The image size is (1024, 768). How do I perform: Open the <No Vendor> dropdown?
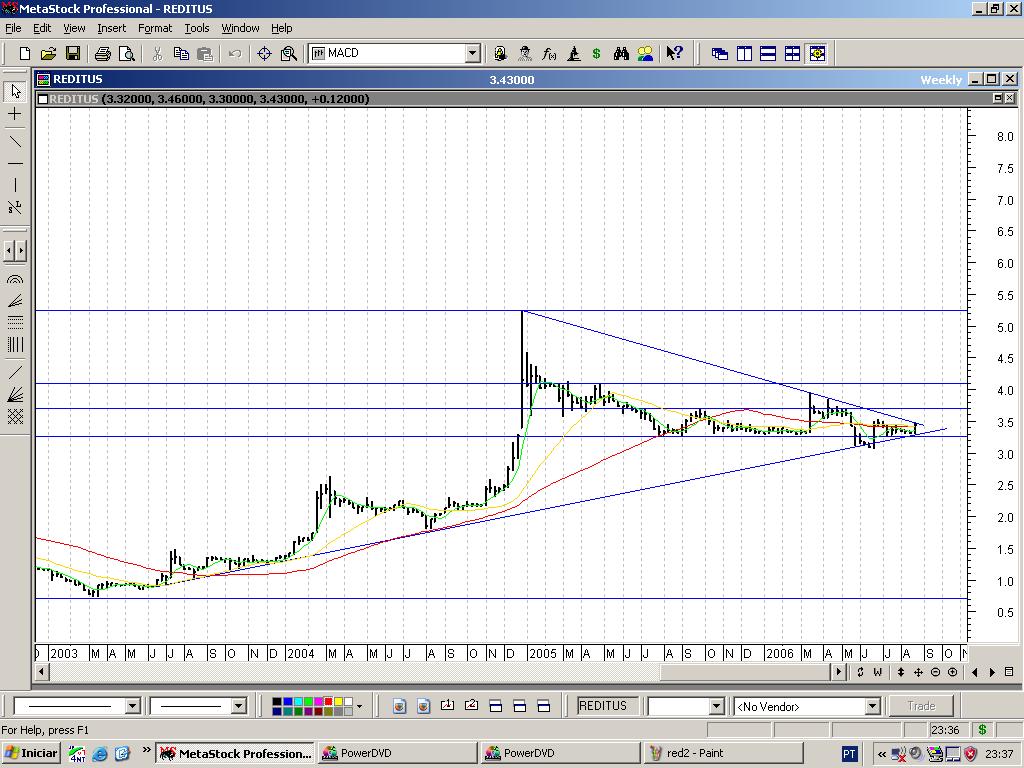(872, 706)
